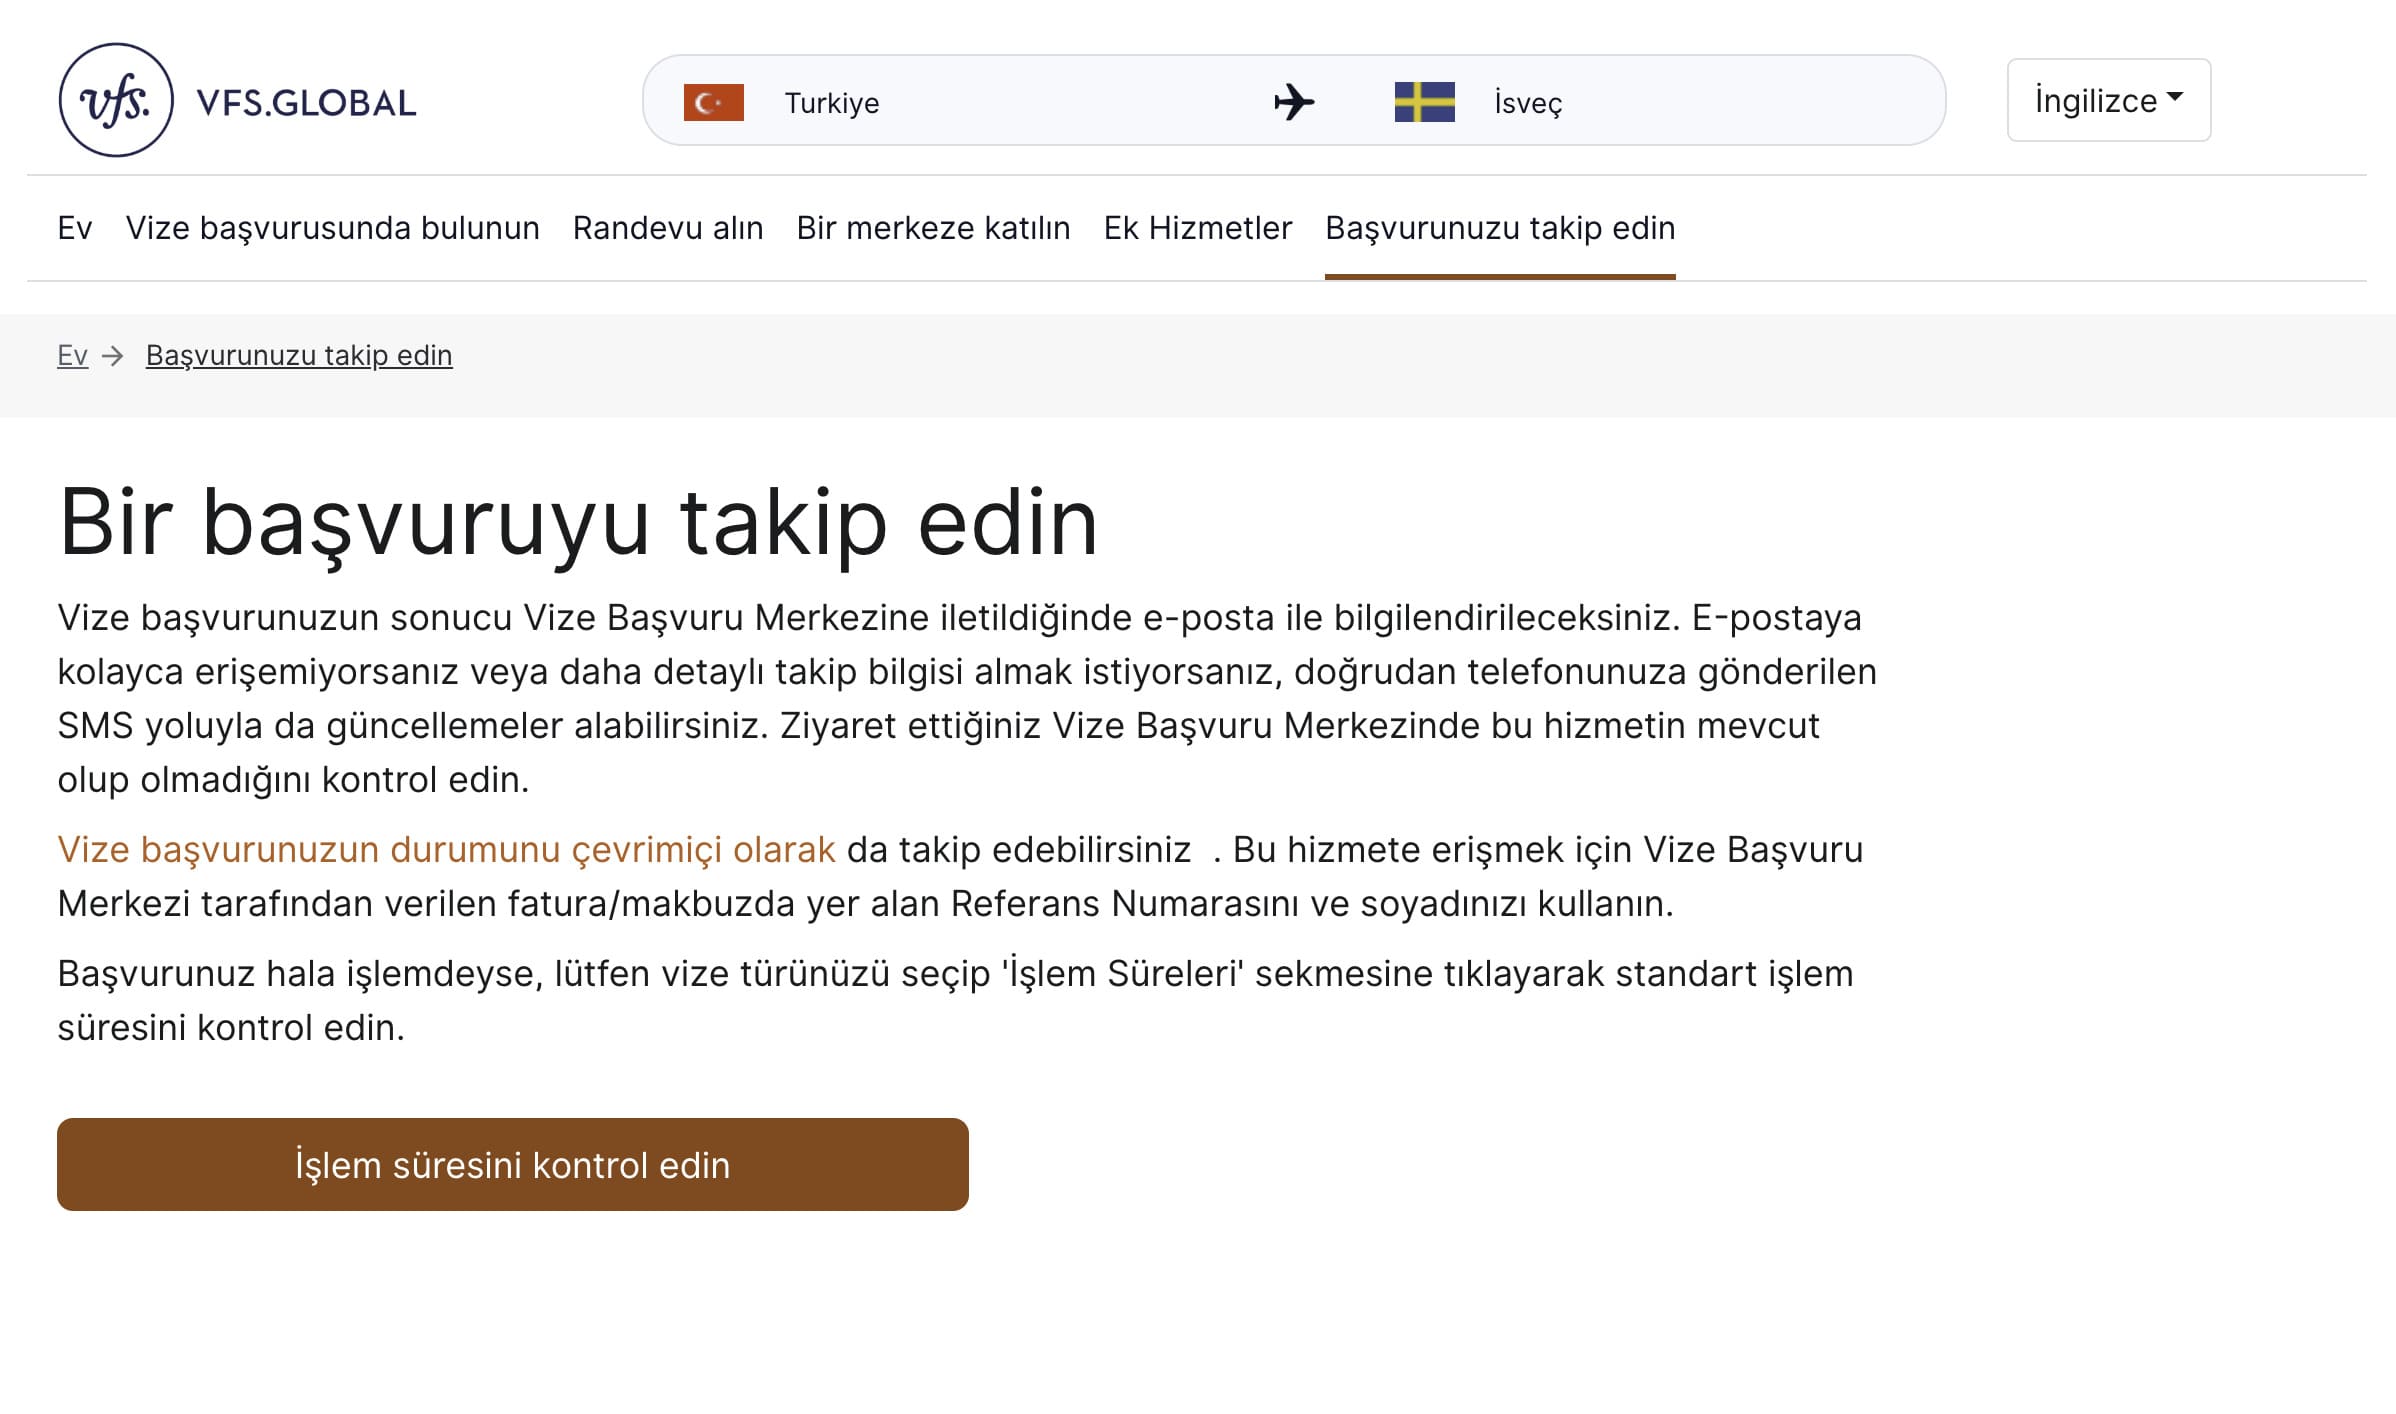Follow the Vize başvurunuzun durumunu çevrimiçi olarak link

pos(446,849)
